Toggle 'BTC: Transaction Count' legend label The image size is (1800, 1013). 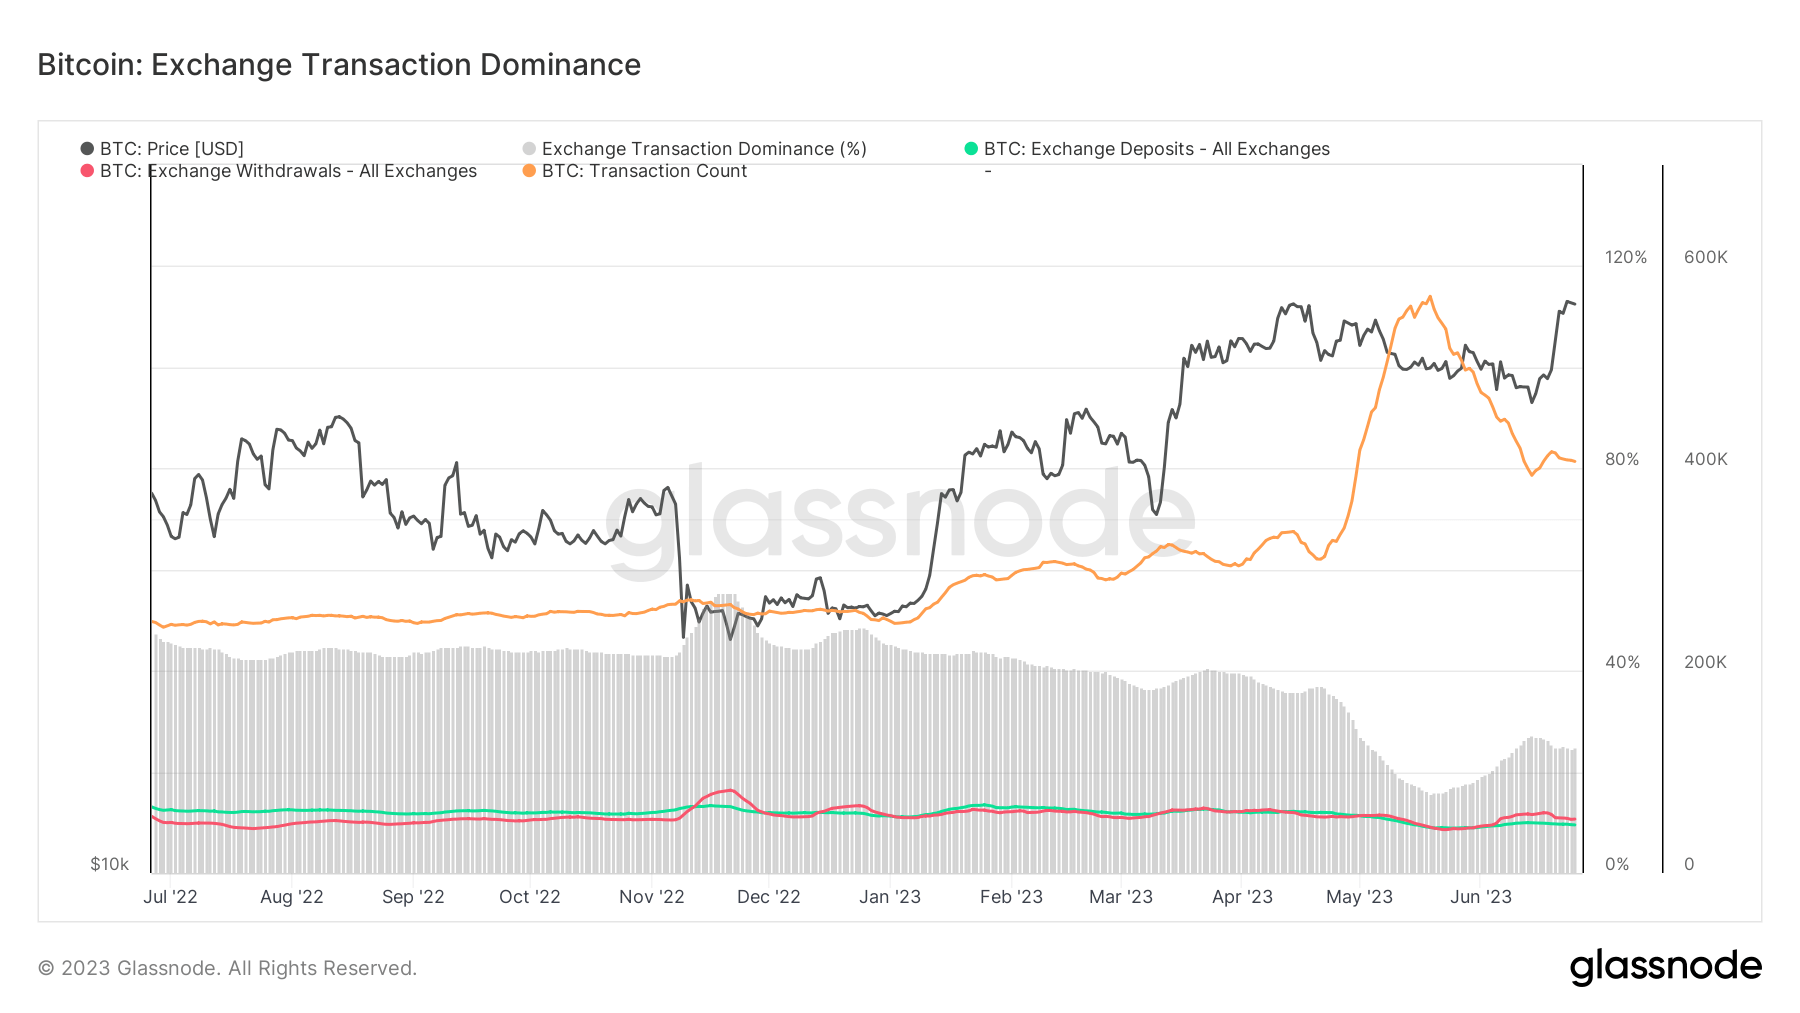(x=644, y=171)
